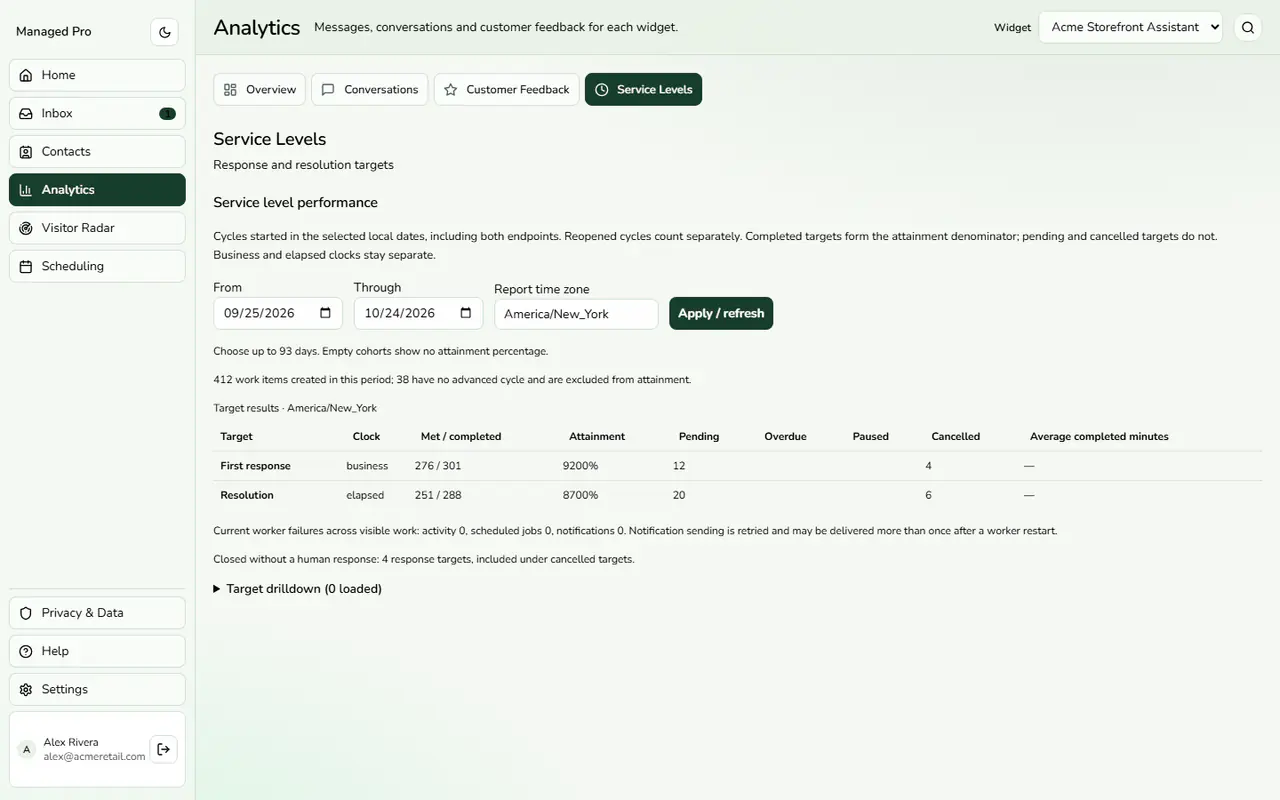This screenshot has height=800, width=1280.
Task: Open the Through date calendar picker
Action: (x=465, y=313)
